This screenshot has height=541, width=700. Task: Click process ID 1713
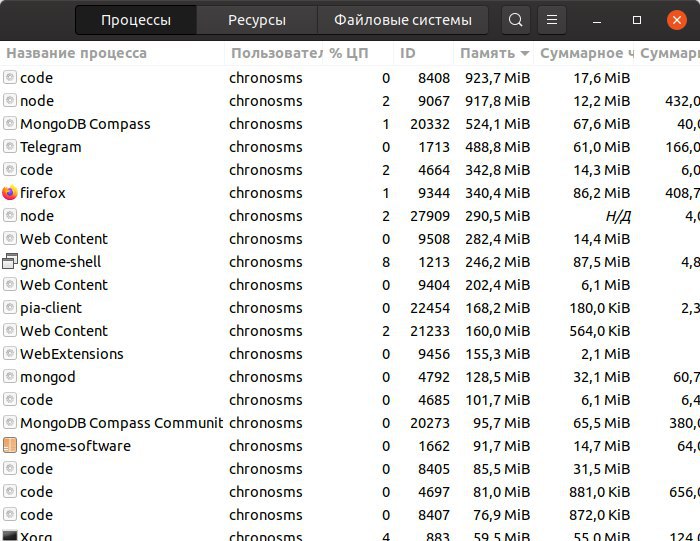tap(434, 147)
